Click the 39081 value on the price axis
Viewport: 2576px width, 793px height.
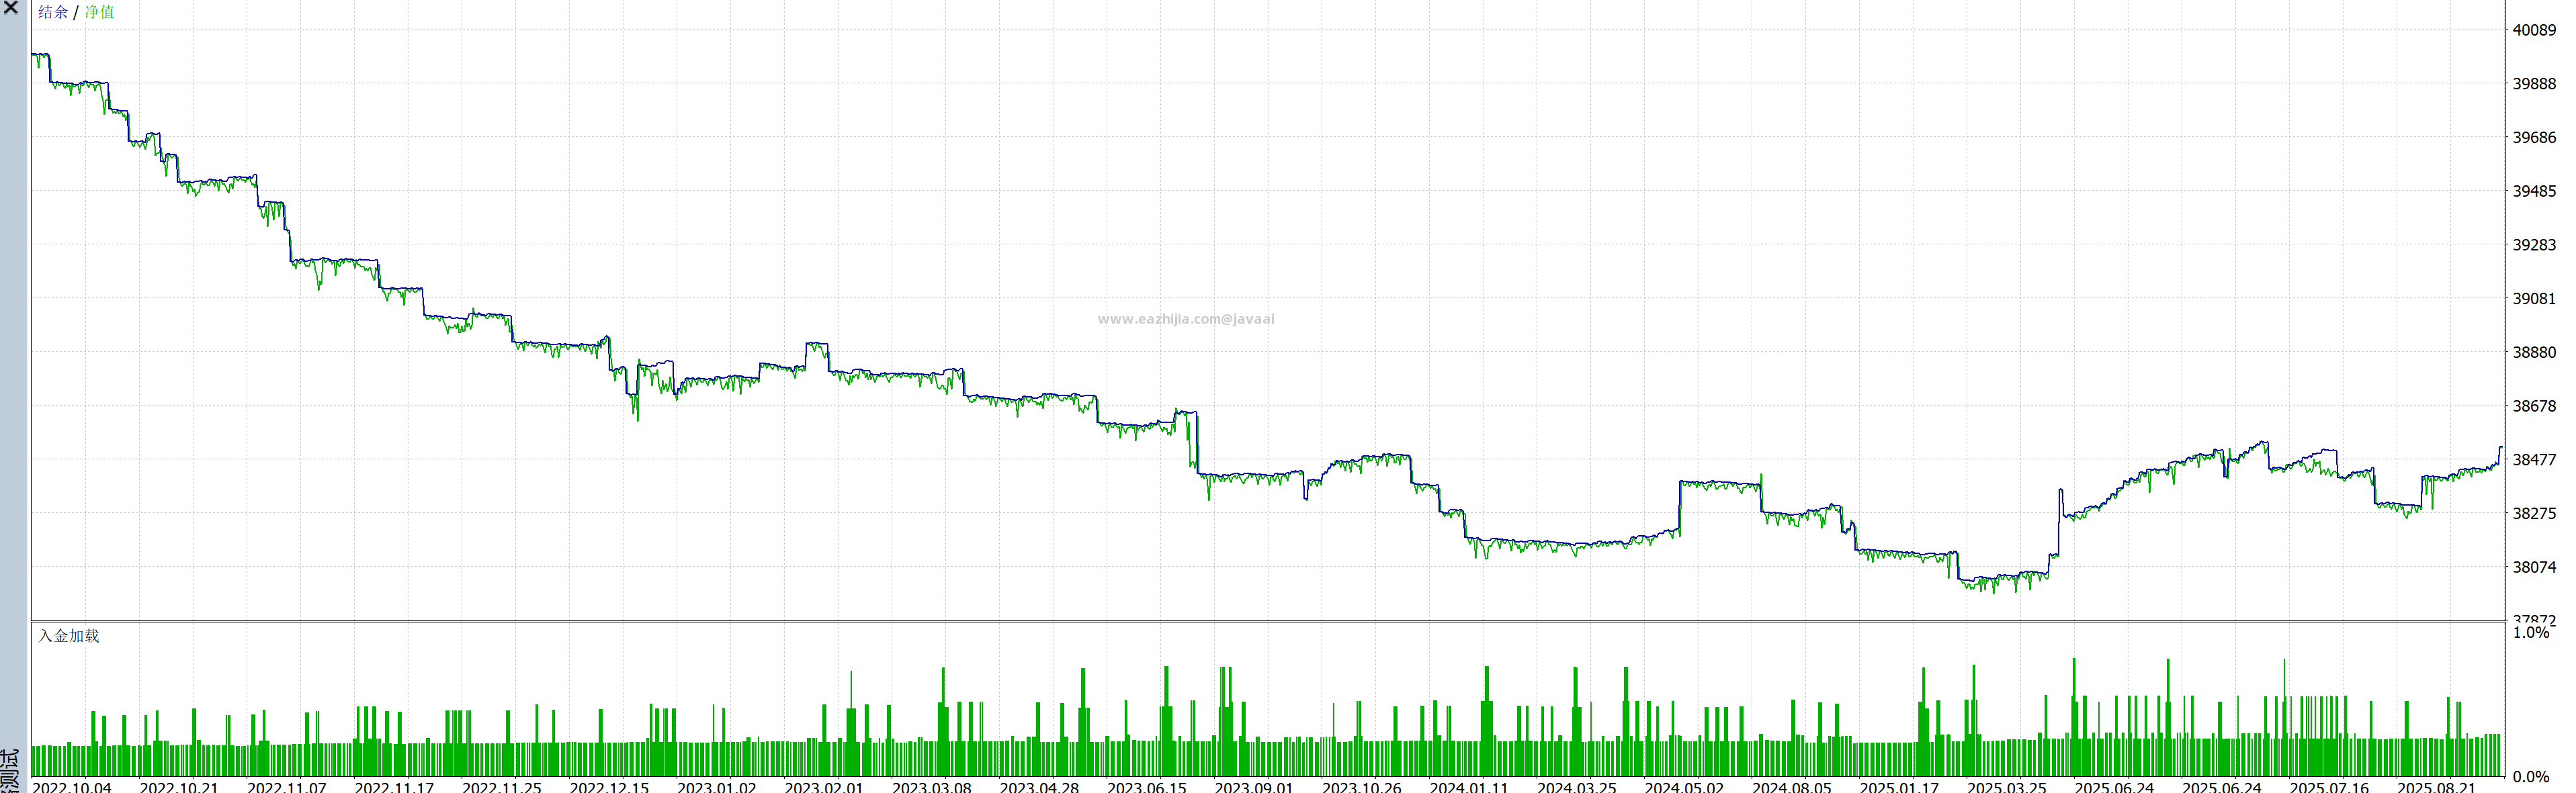point(2534,299)
